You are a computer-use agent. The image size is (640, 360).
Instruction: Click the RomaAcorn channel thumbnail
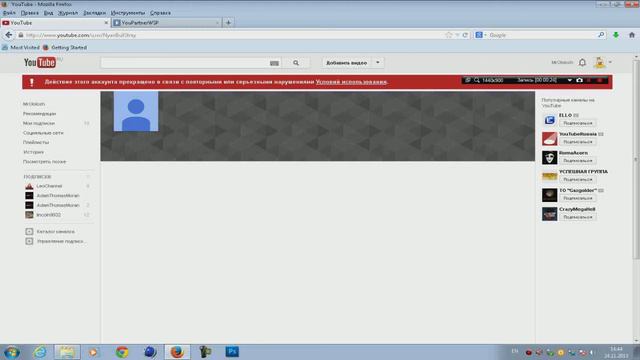pyautogui.click(x=549, y=157)
